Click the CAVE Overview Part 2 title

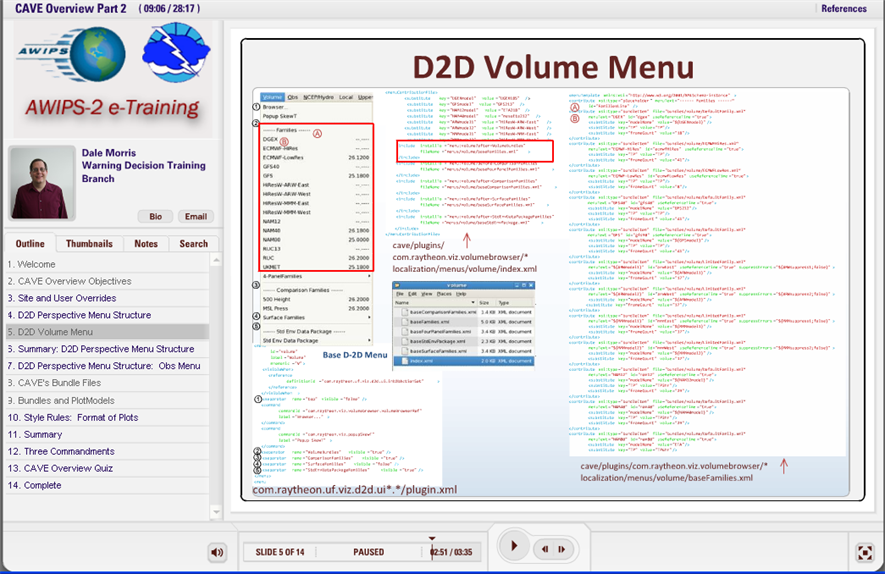[x=71, y=8]
